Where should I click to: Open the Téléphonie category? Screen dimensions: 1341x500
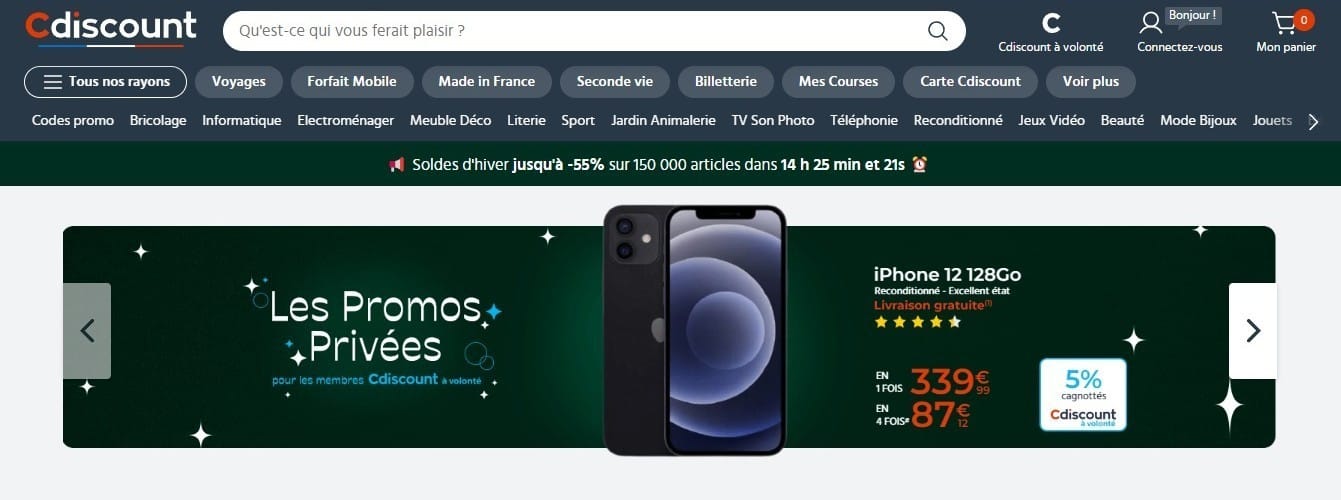[864, 121]
